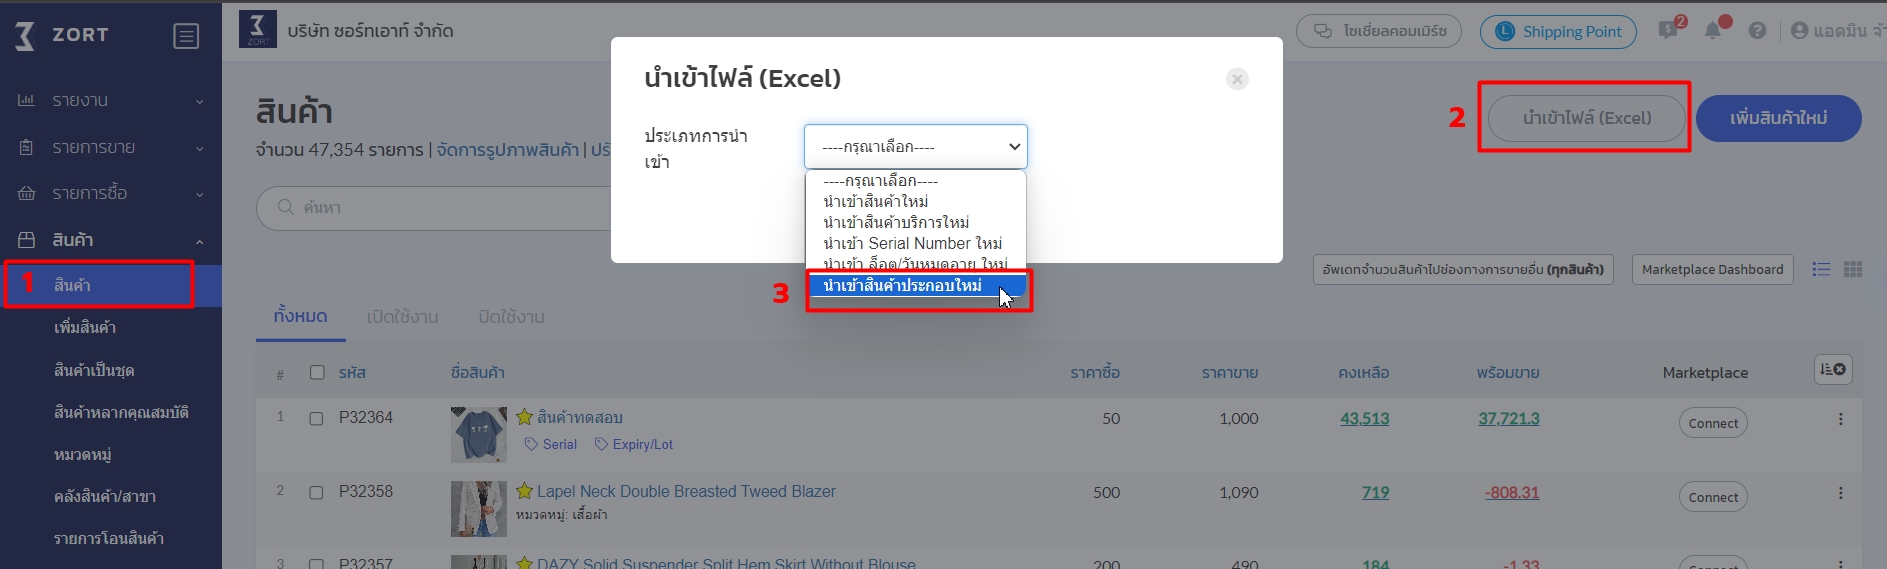Tick the checkbox for product P32364

(x=316, y=419)
